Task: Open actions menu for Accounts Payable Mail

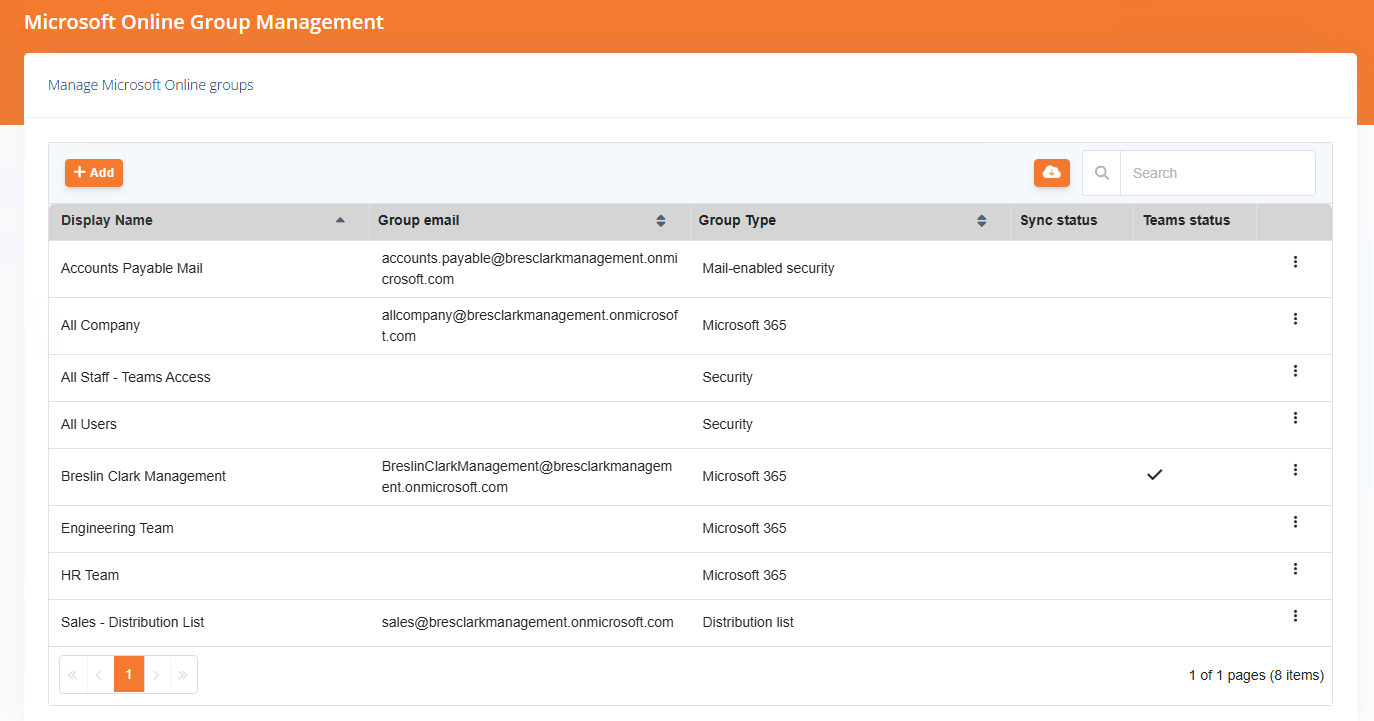Action: pos(1295,262)
